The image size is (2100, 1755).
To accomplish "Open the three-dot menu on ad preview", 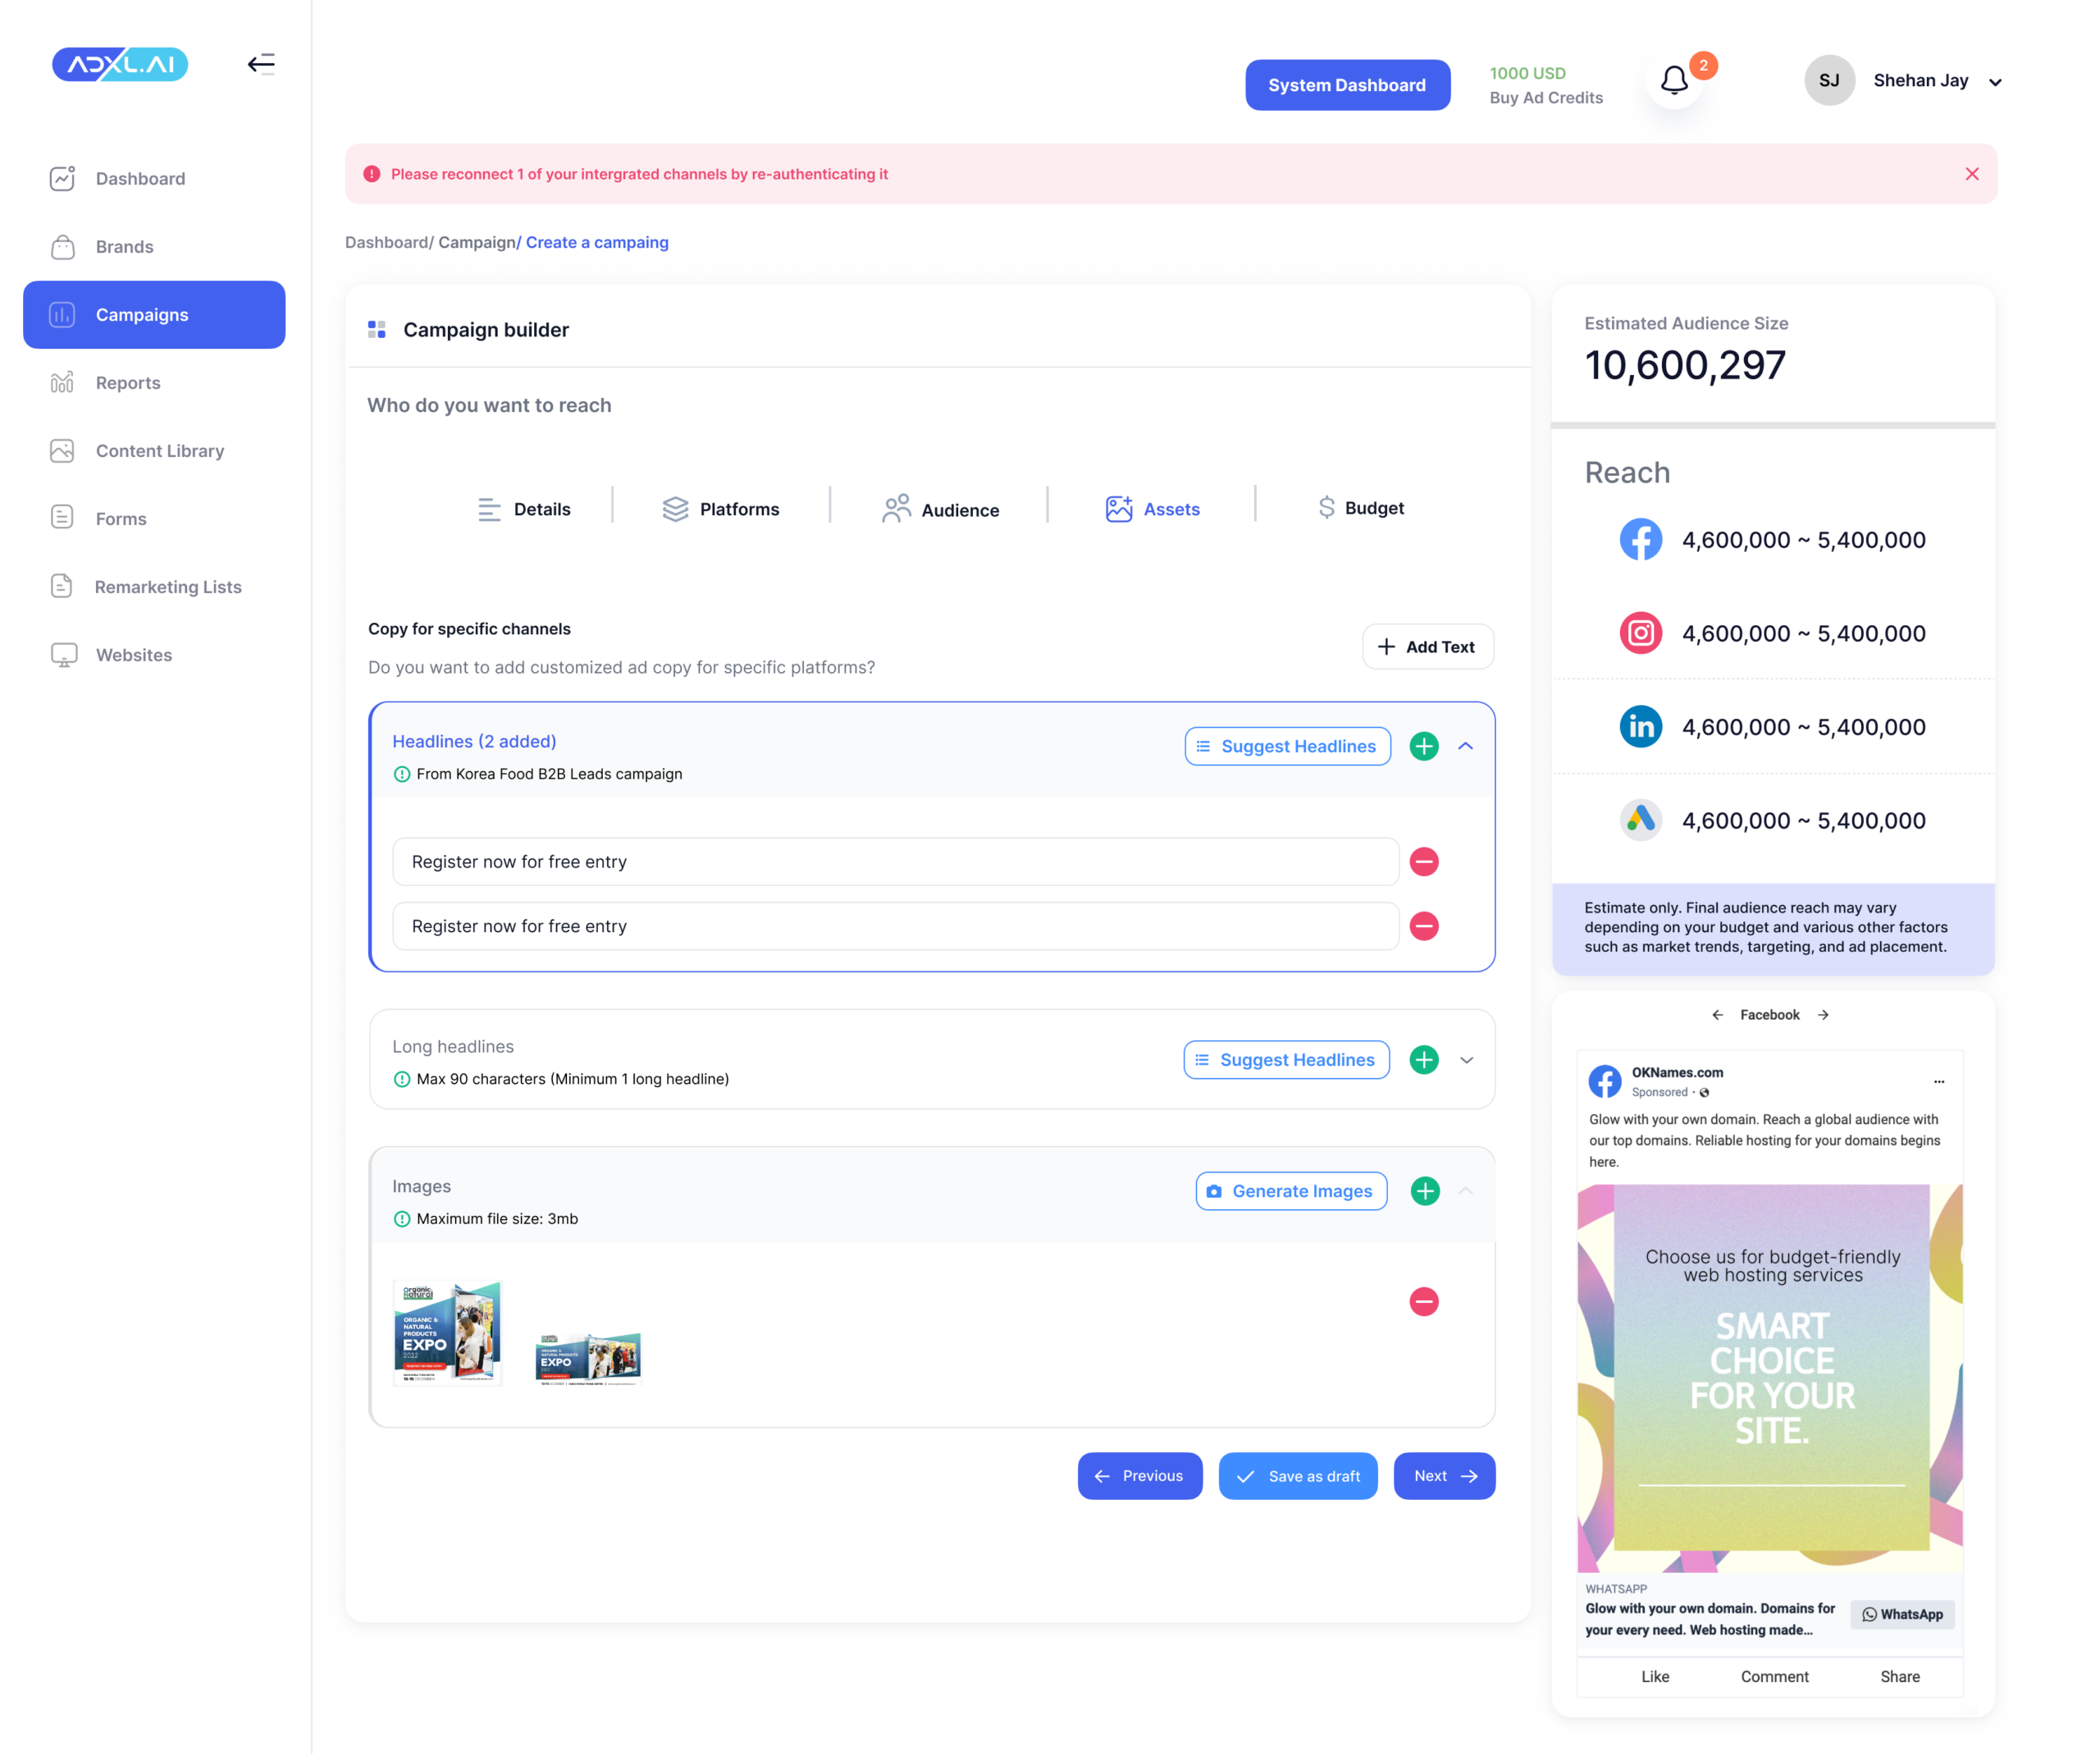I will 1938,1081.
